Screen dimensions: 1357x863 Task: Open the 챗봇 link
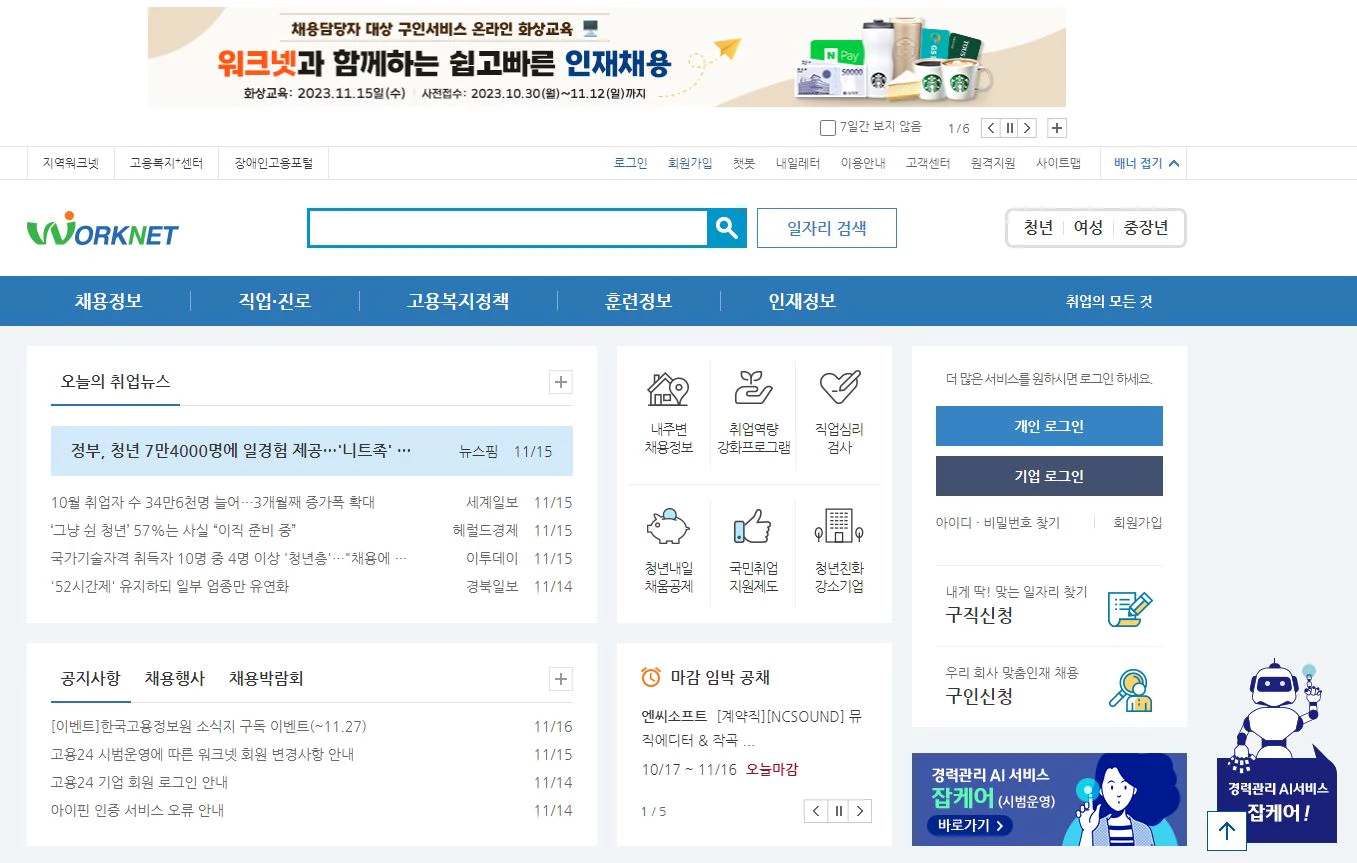tap(744, 163)
